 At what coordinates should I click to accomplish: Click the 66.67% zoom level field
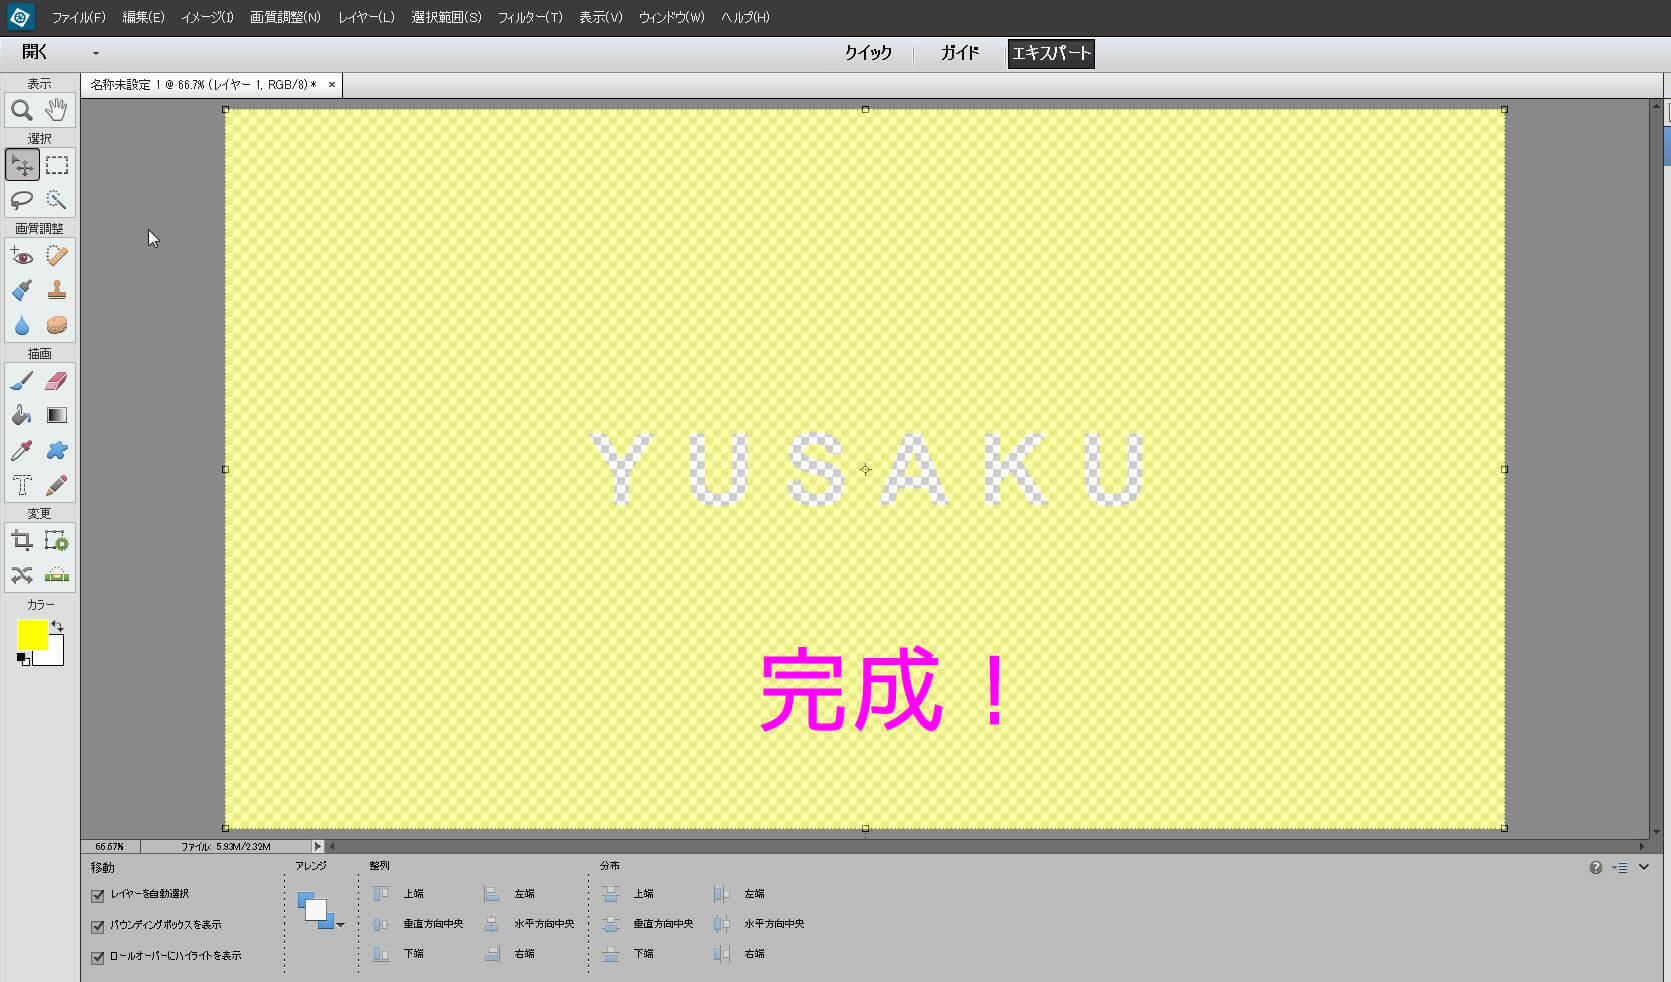110,847
